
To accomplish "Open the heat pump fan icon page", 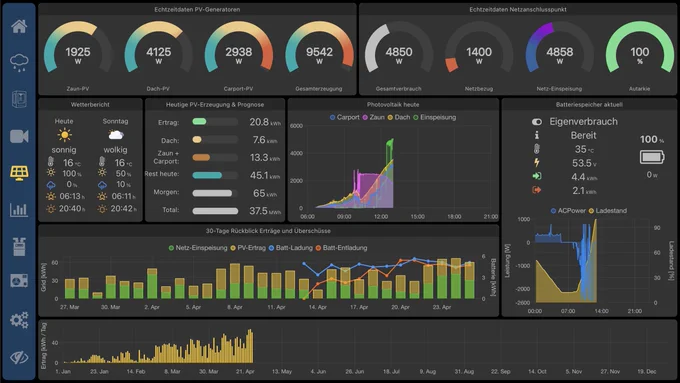I will pyautogui.click(x=19, y=281).
